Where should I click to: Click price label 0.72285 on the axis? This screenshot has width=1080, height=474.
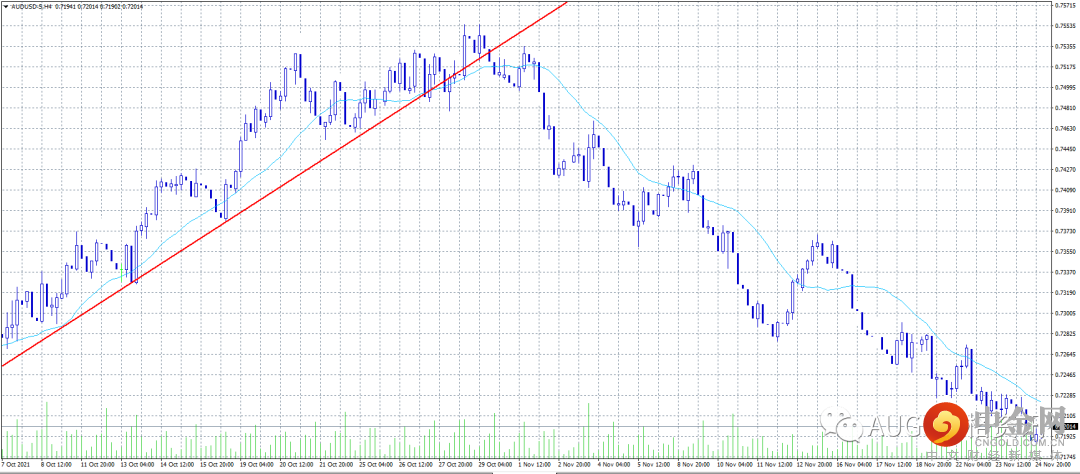[1064, 395]
